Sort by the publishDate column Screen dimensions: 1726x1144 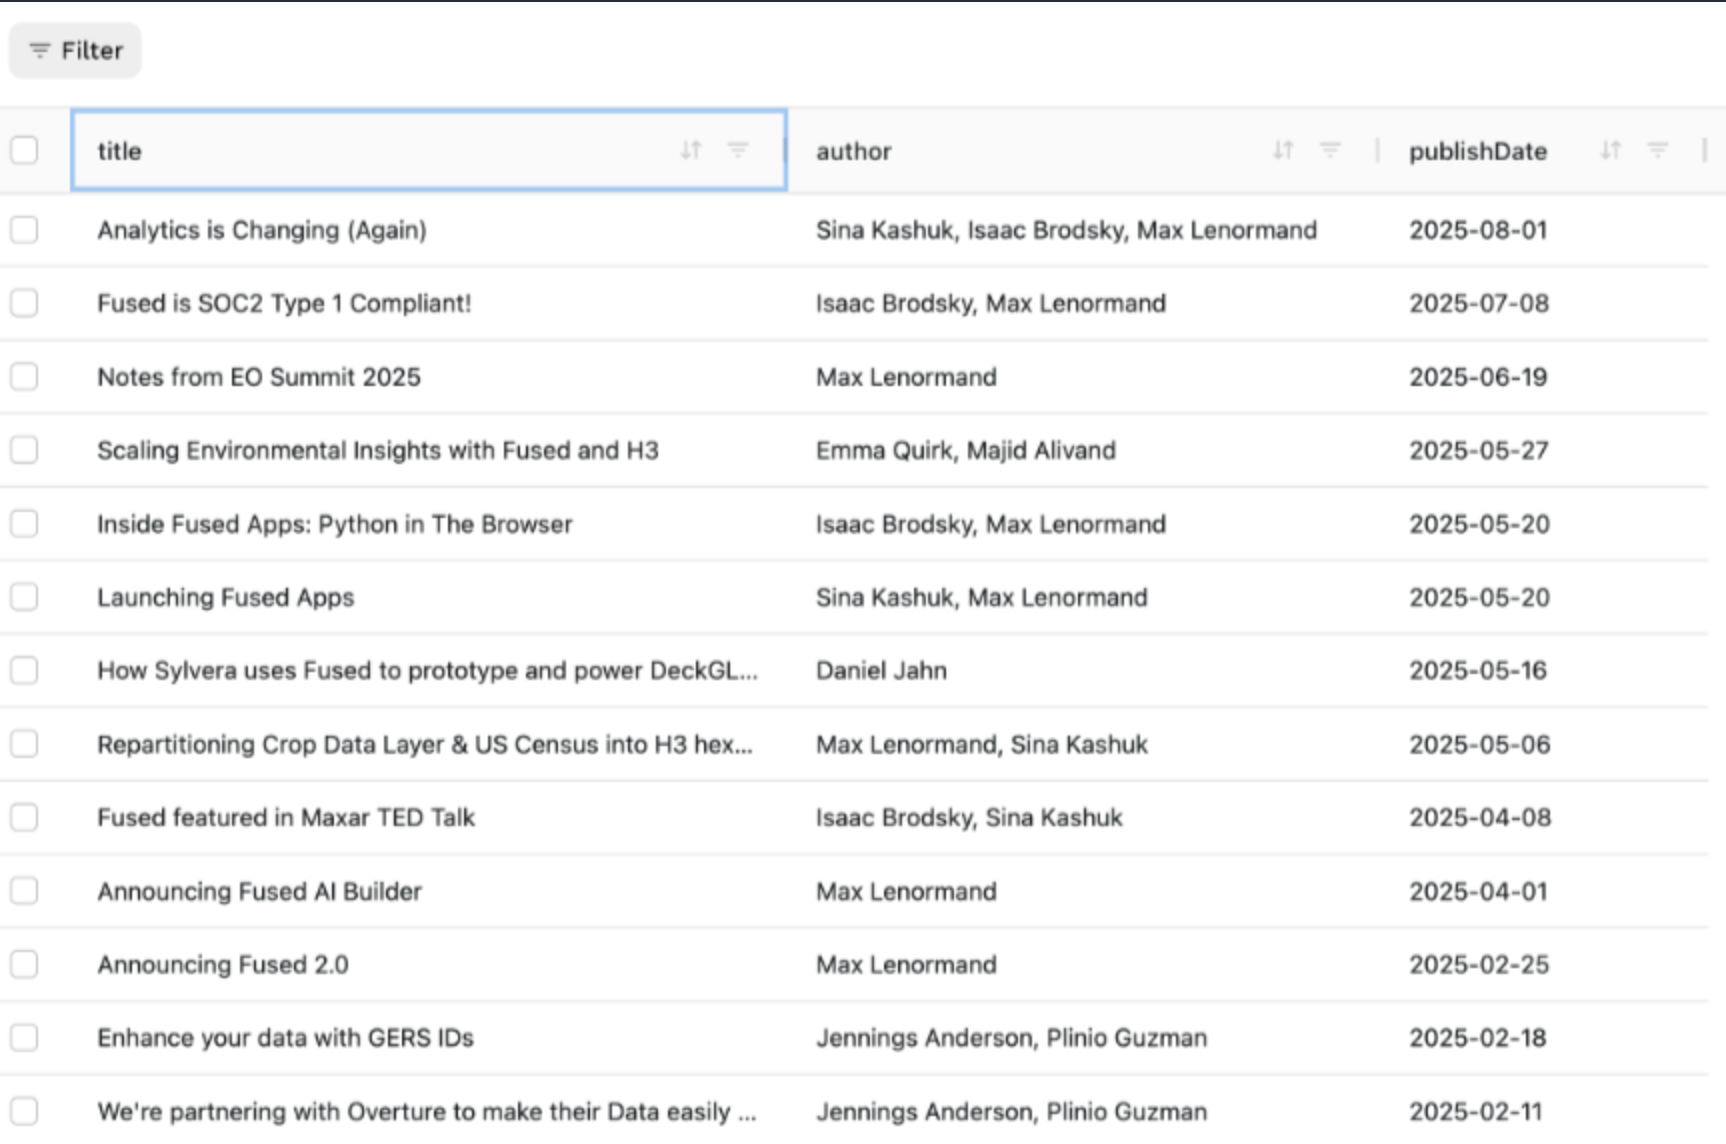click(1610, 150)
